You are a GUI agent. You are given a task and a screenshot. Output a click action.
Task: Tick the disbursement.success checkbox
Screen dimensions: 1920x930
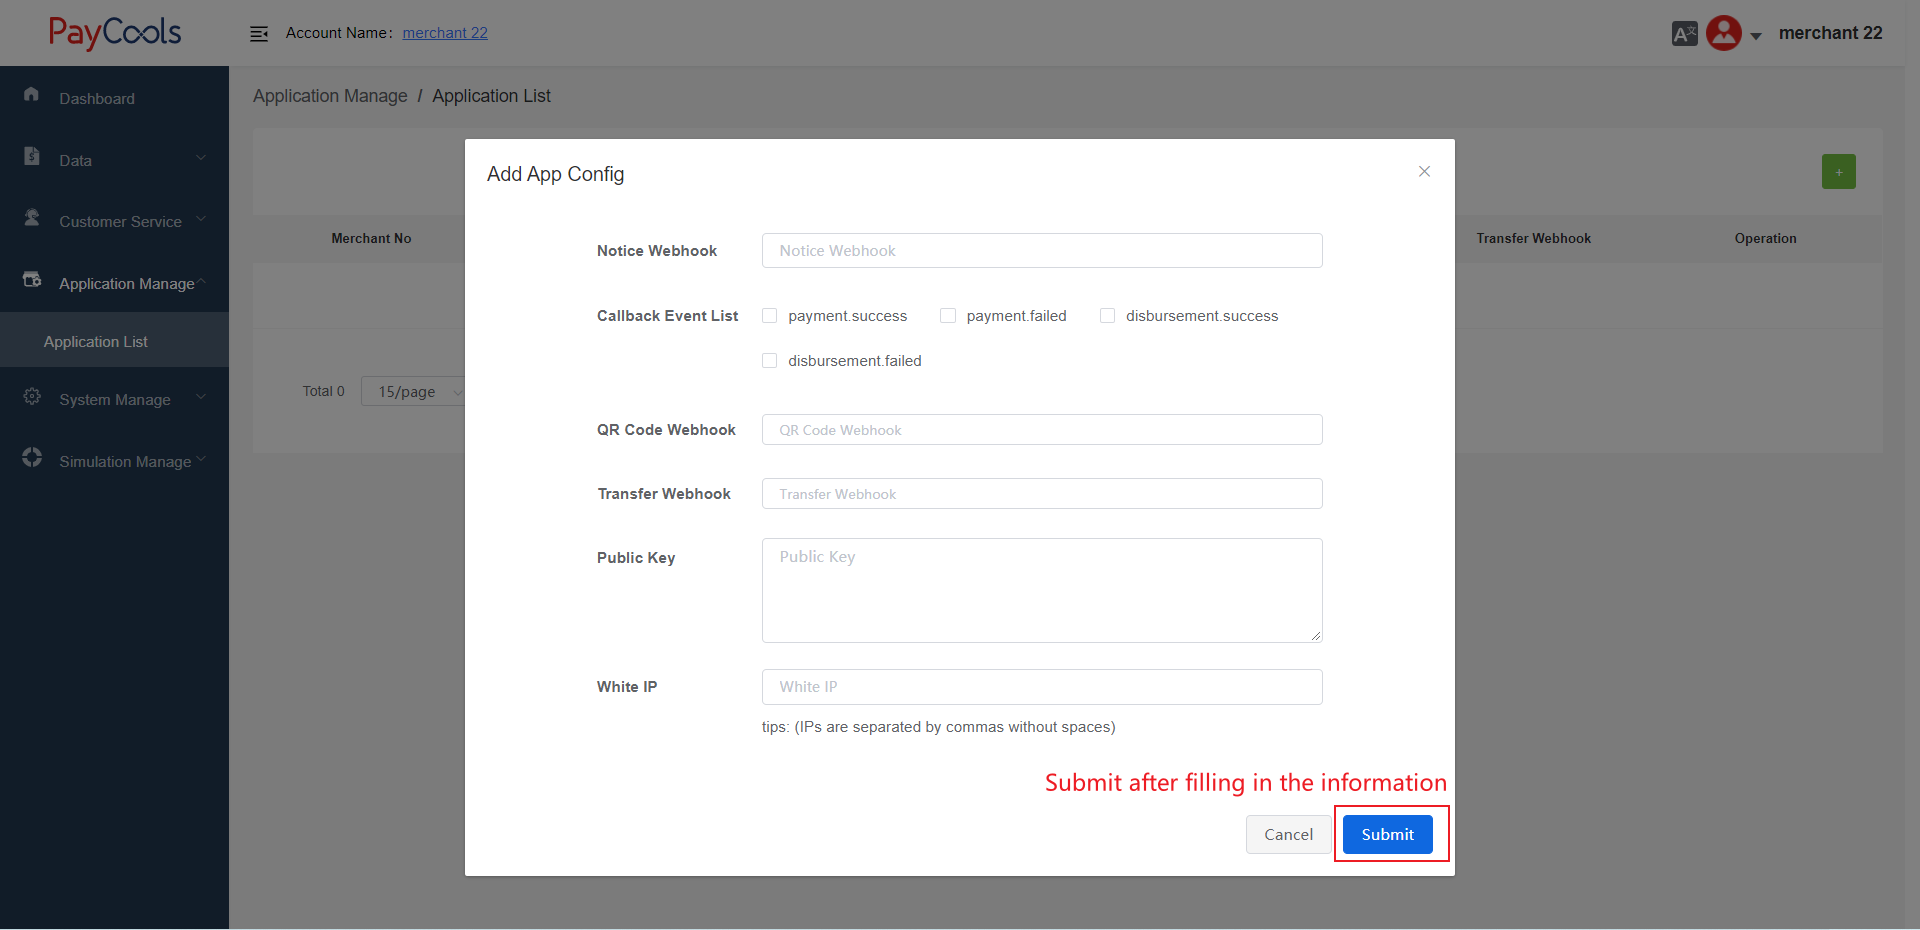pos(1107,316)
